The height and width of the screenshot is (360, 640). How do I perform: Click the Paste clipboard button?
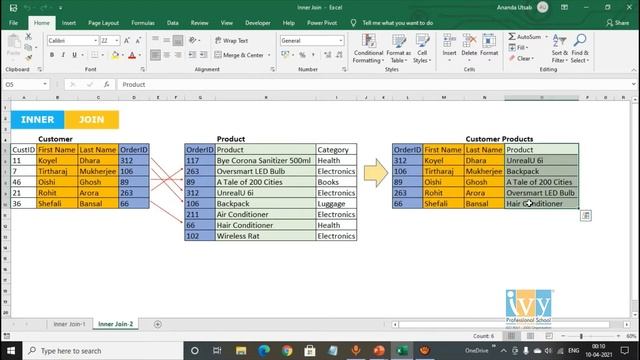click(13, 46)
